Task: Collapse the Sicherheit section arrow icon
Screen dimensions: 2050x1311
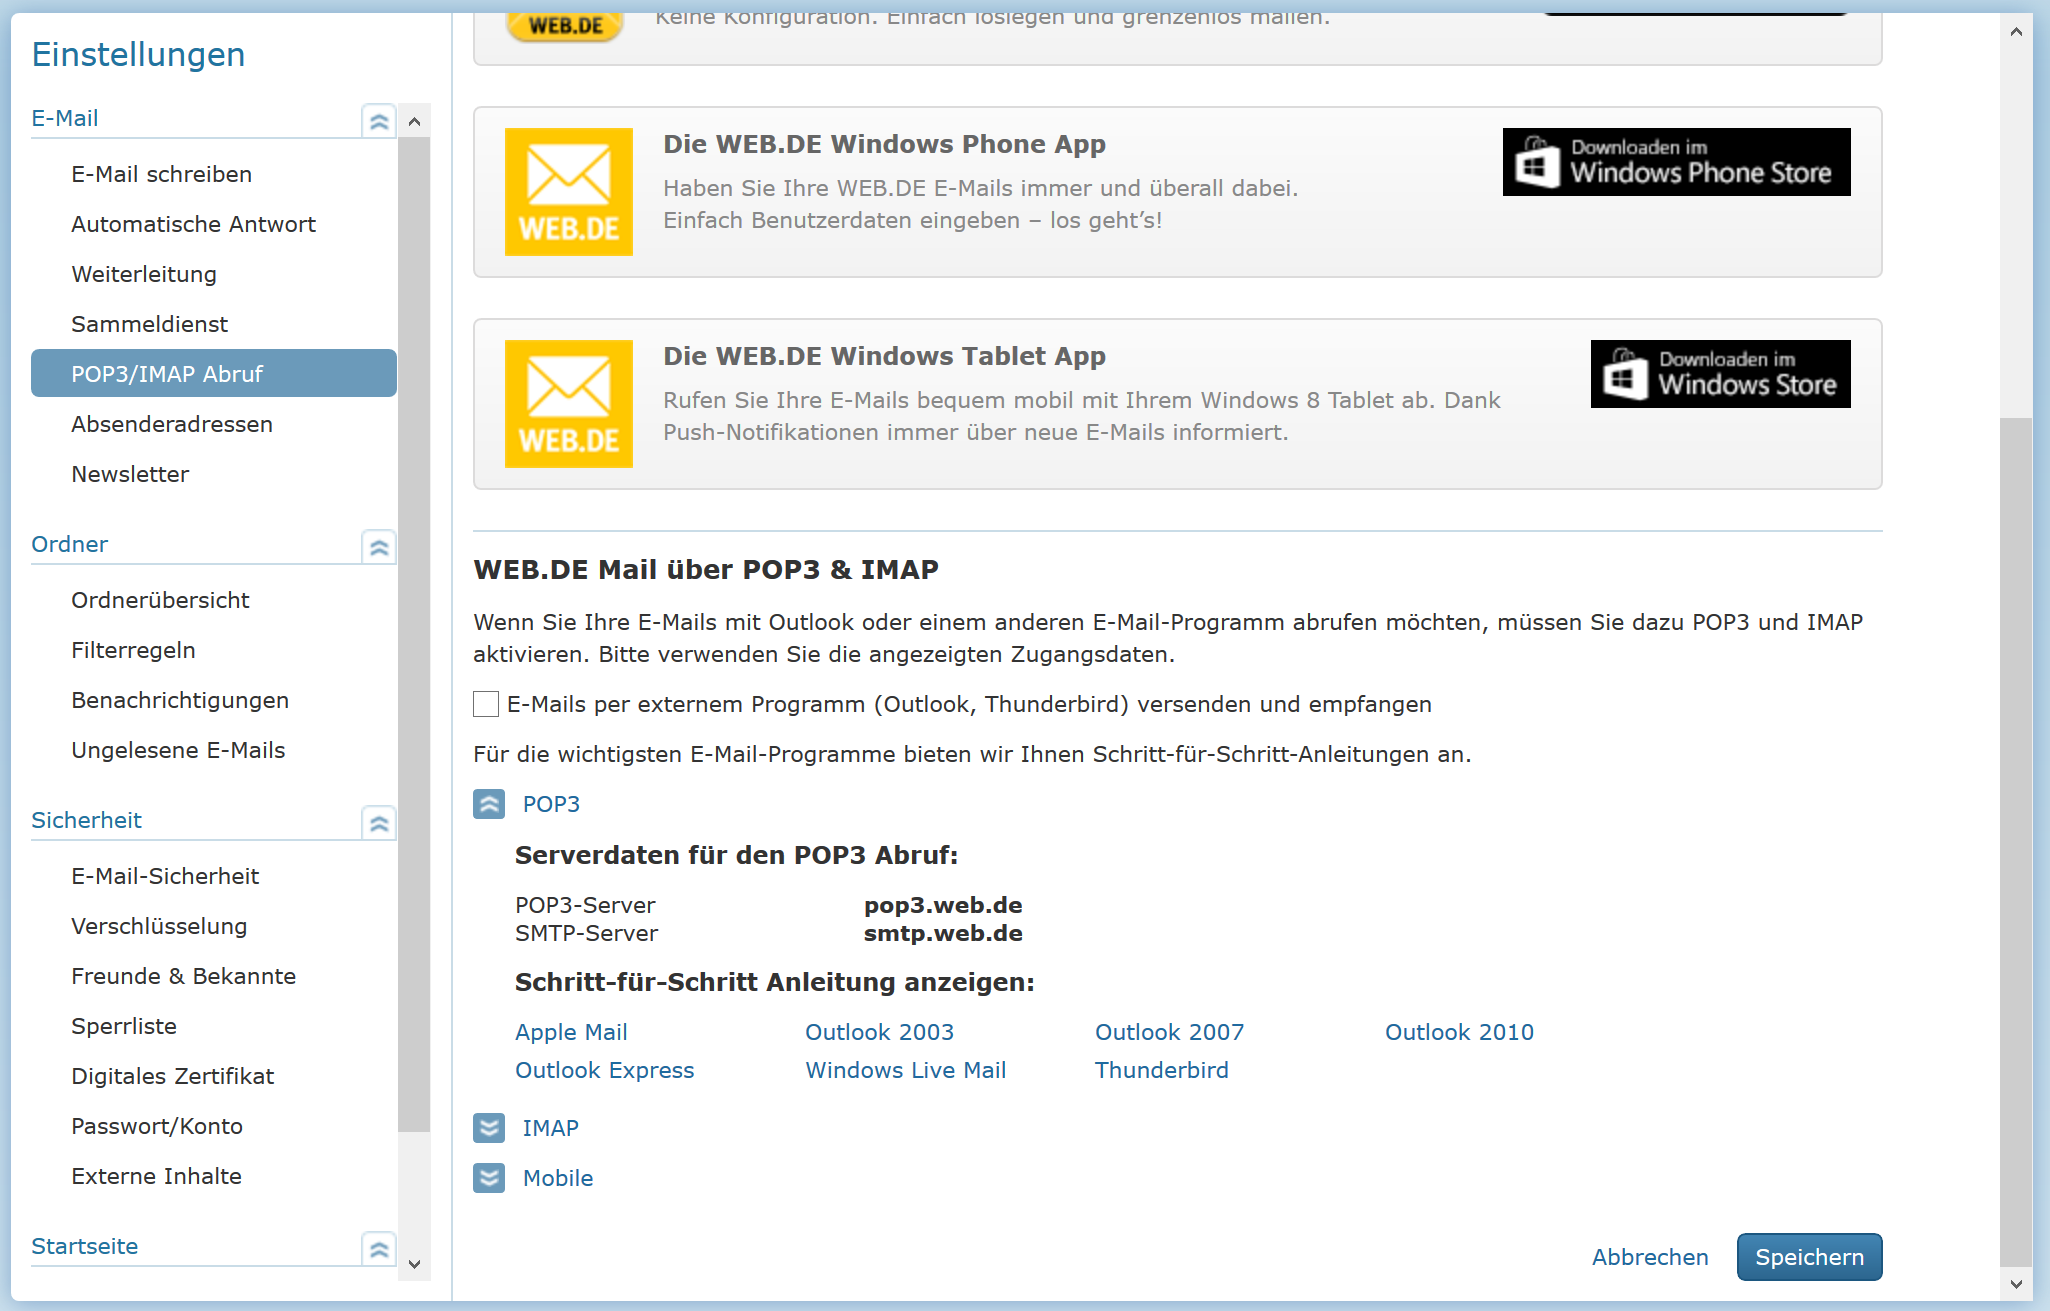Action: [x=379, y=823]
